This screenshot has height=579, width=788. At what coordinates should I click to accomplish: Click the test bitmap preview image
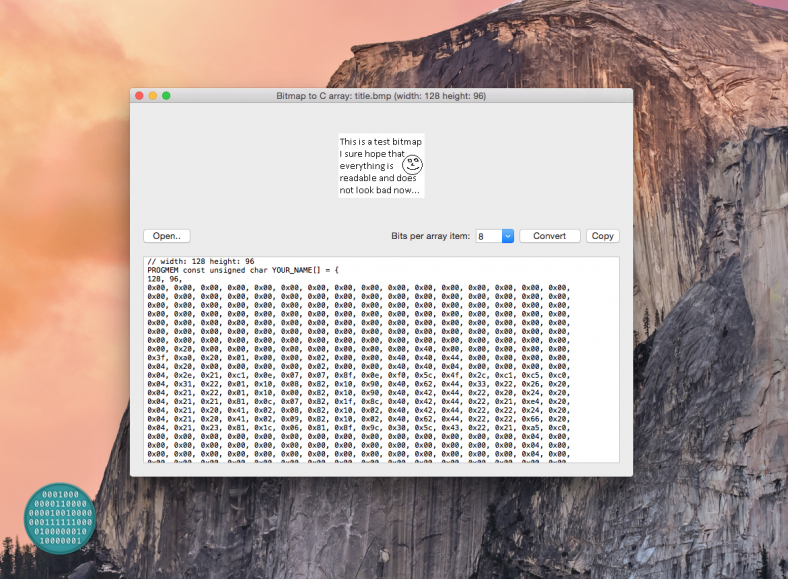click(x=381, y=165)
